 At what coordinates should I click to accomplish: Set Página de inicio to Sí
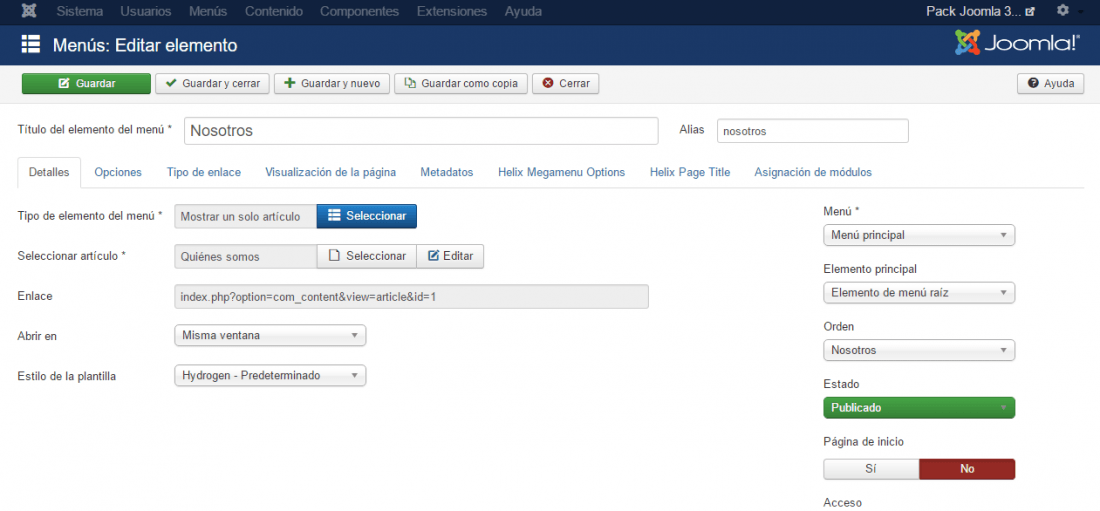[x=871, y=469]
